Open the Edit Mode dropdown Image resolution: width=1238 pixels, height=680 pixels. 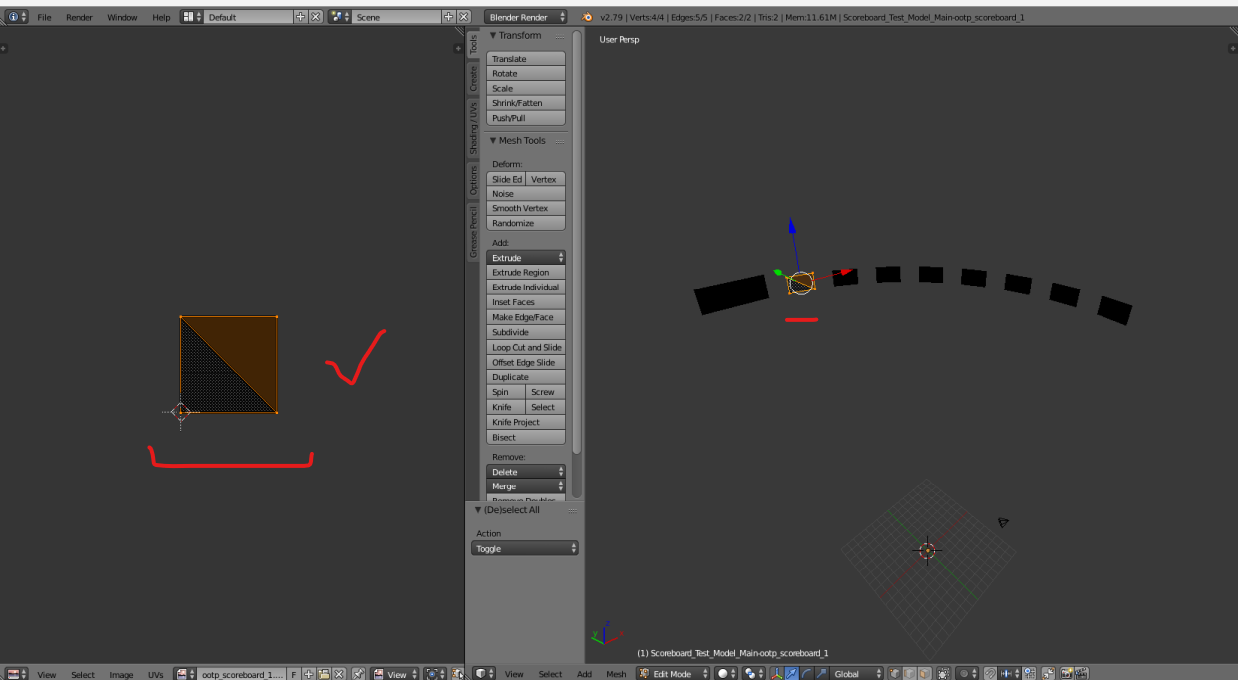pos(674,674)
